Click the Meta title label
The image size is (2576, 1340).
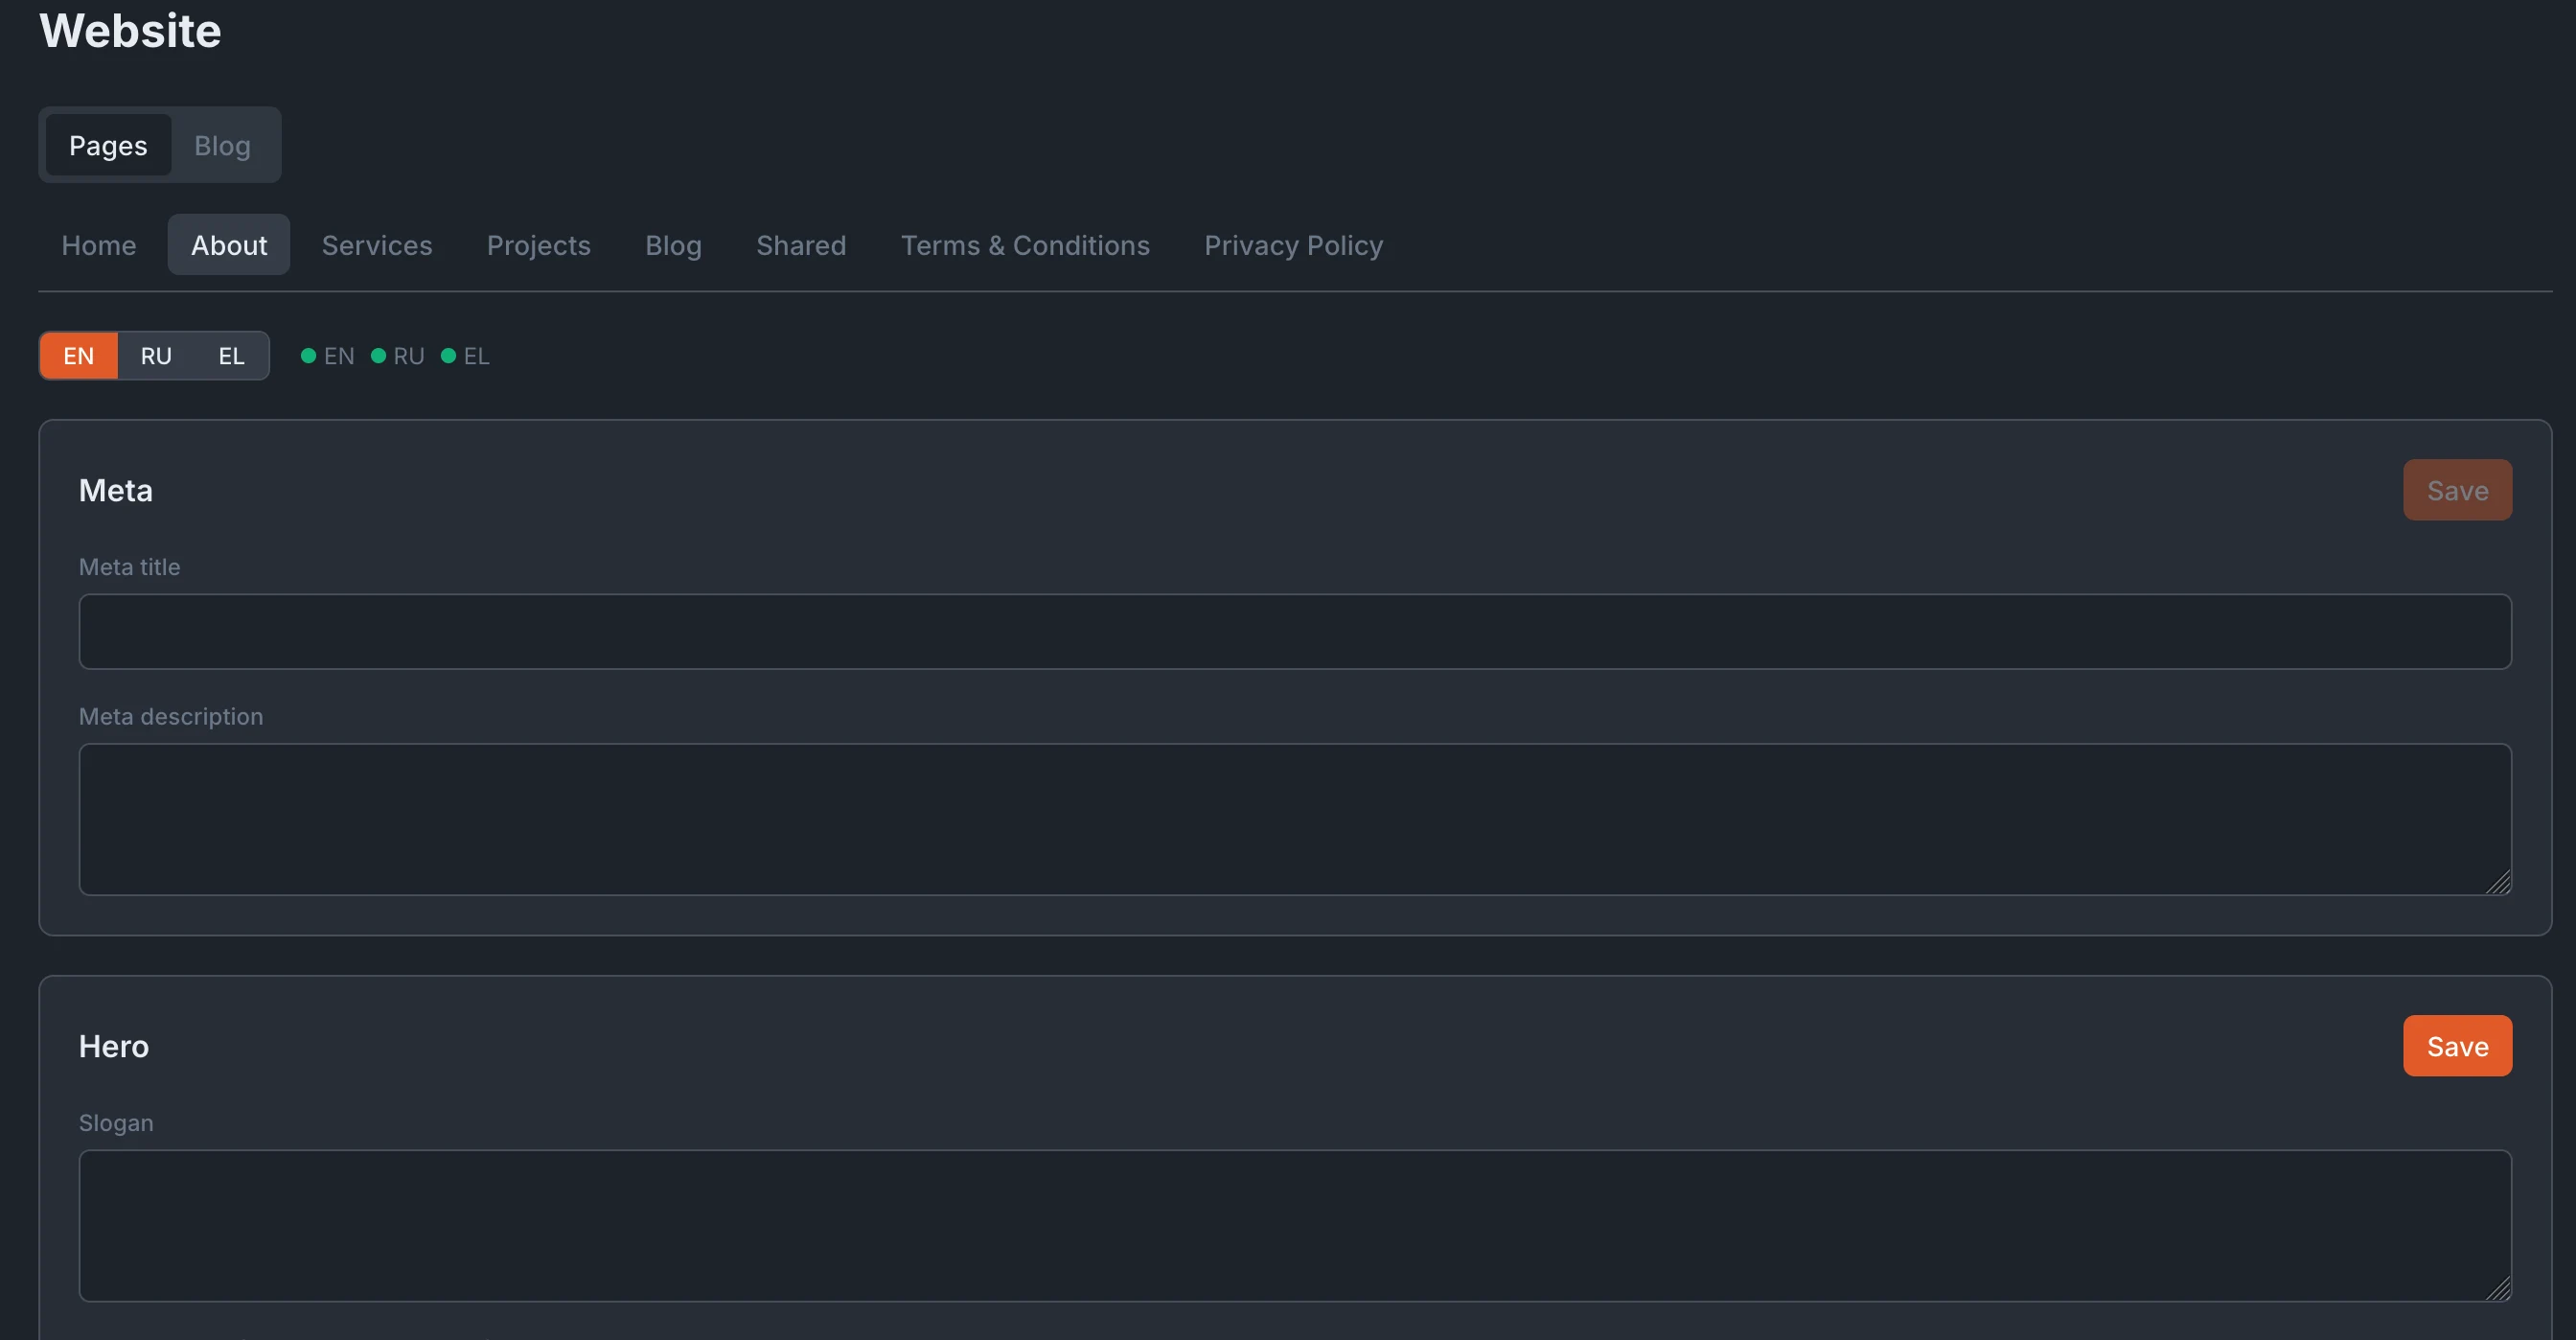(x=130, y=567)
